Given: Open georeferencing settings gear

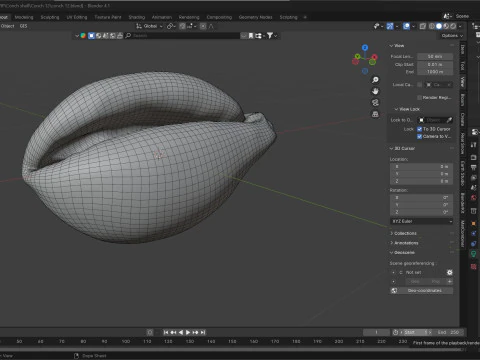Looking at the screenshot, I should pos(449,272).
